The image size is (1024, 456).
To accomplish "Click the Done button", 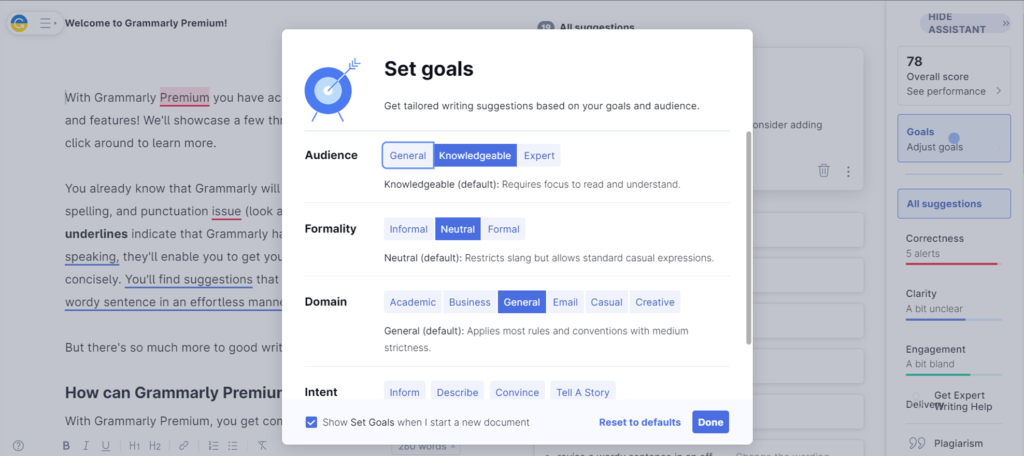I will 711,422.
